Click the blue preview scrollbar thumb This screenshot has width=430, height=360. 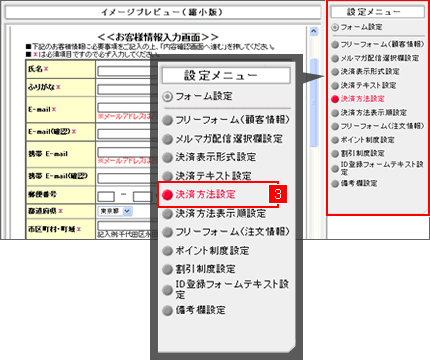(x=314, y=103)
